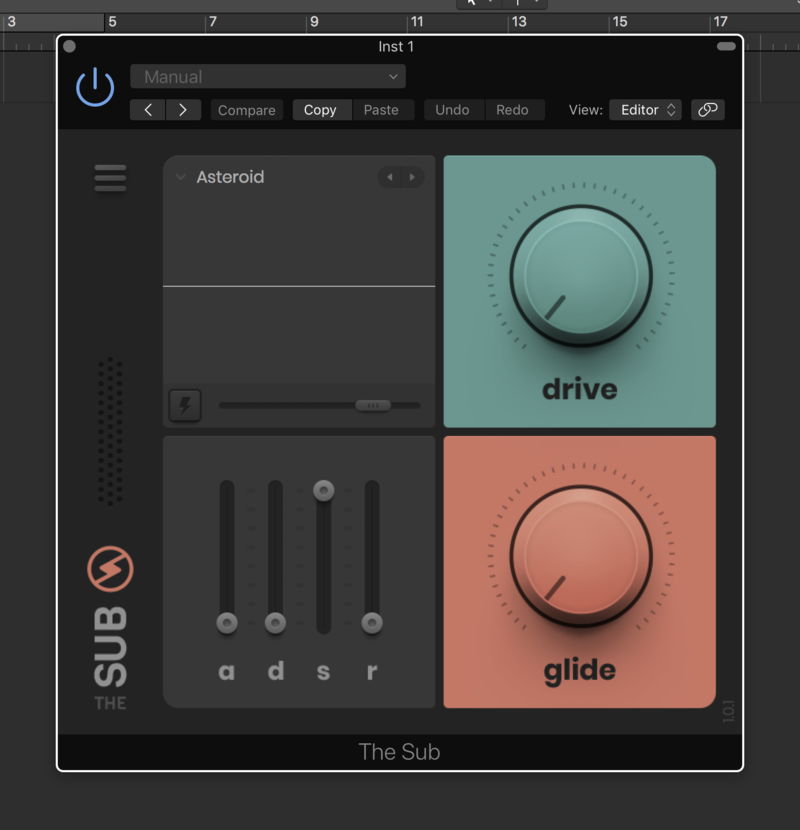The height and width of the screenshot is (830, 800).
Task: Click the horizontal slider handle beside lightning
Action: tap(373, 405)
